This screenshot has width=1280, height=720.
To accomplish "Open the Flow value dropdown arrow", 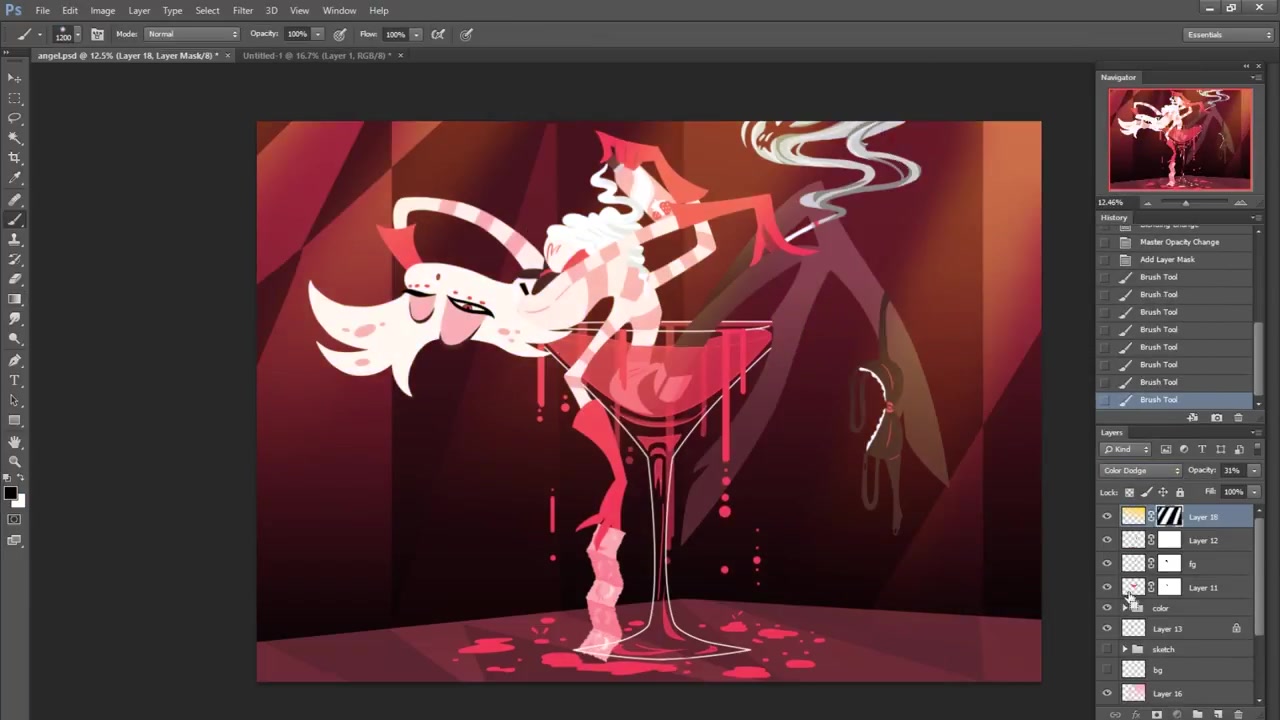I will tap(416, 34).
